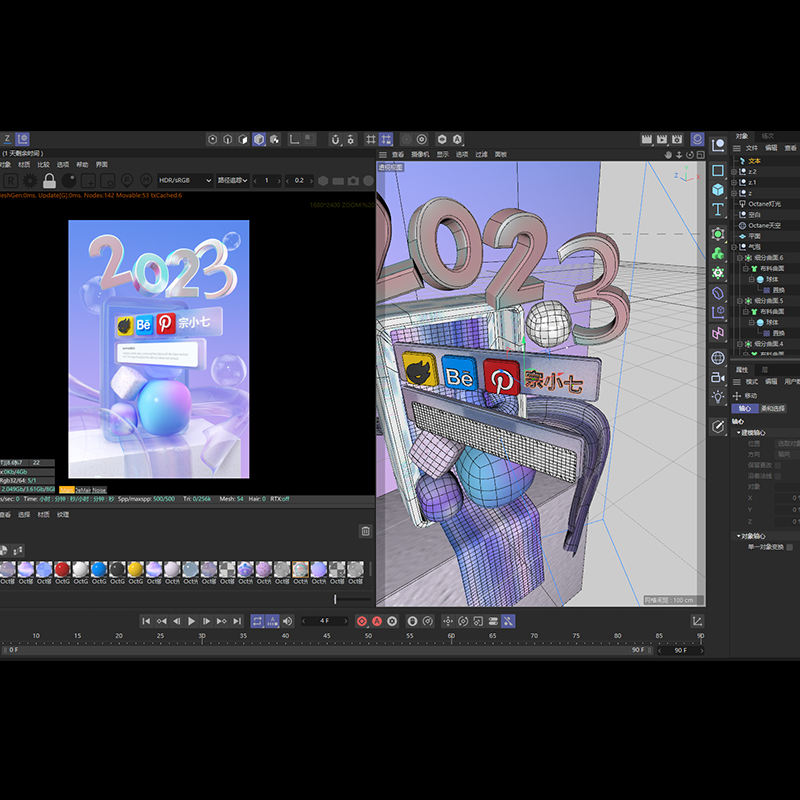
Task: Select the yellow material swatch
Action: tap(136, 569)
